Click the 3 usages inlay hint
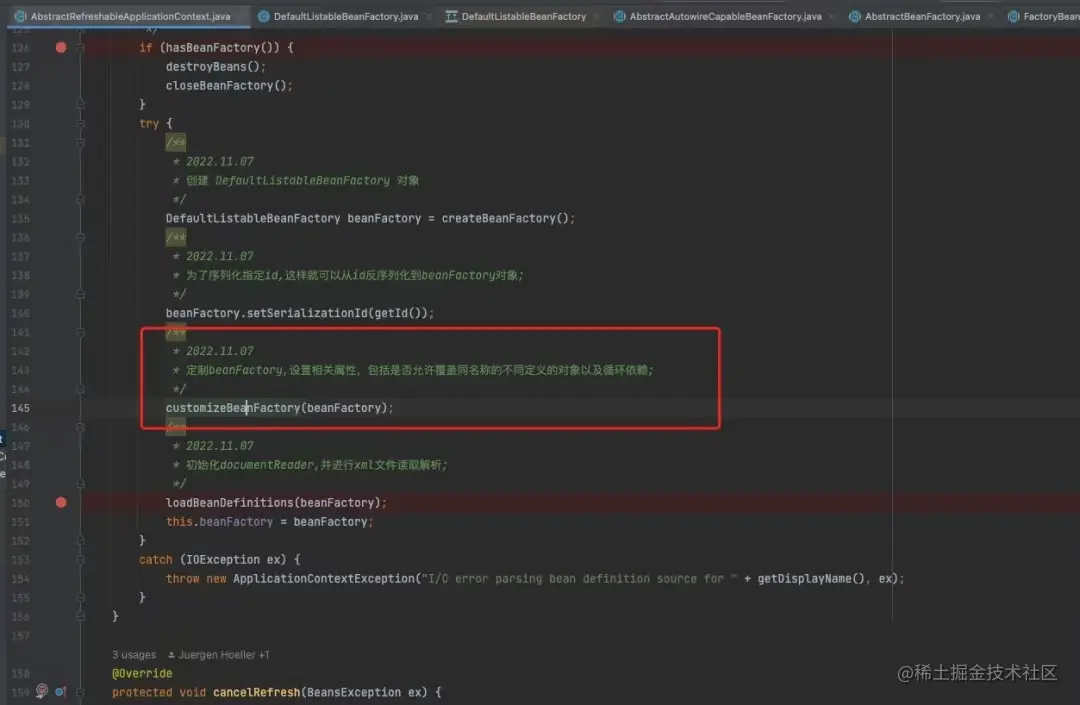 coord(134,655)
